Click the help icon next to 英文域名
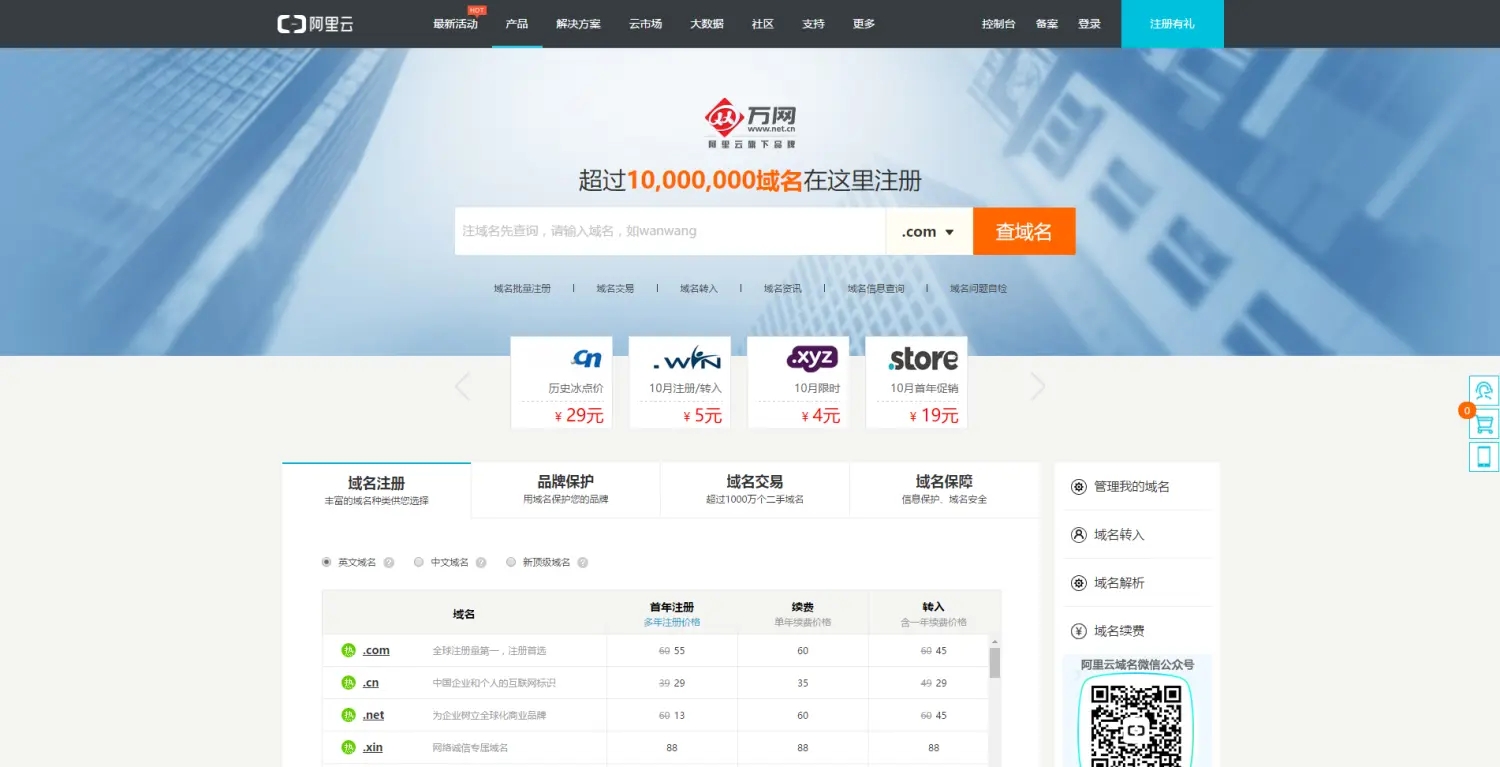This screenshot has height=767, width=1500. (389, 563)
